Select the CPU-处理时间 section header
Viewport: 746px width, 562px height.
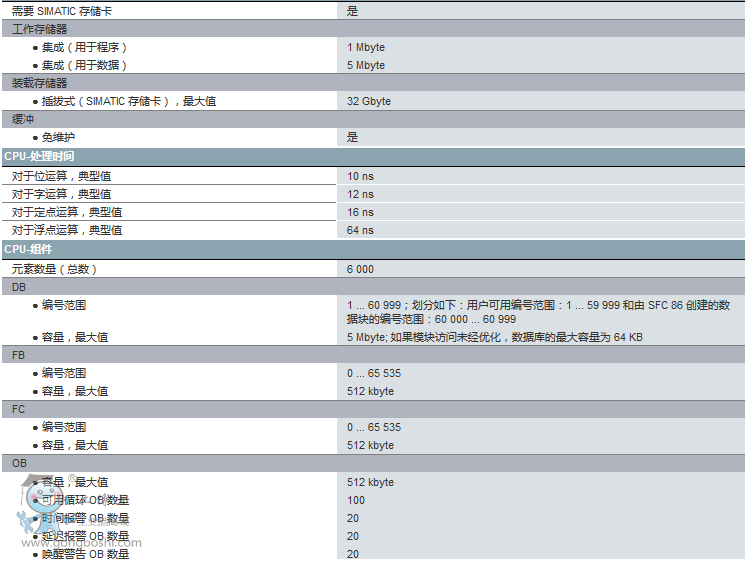[x=39, y=157]
